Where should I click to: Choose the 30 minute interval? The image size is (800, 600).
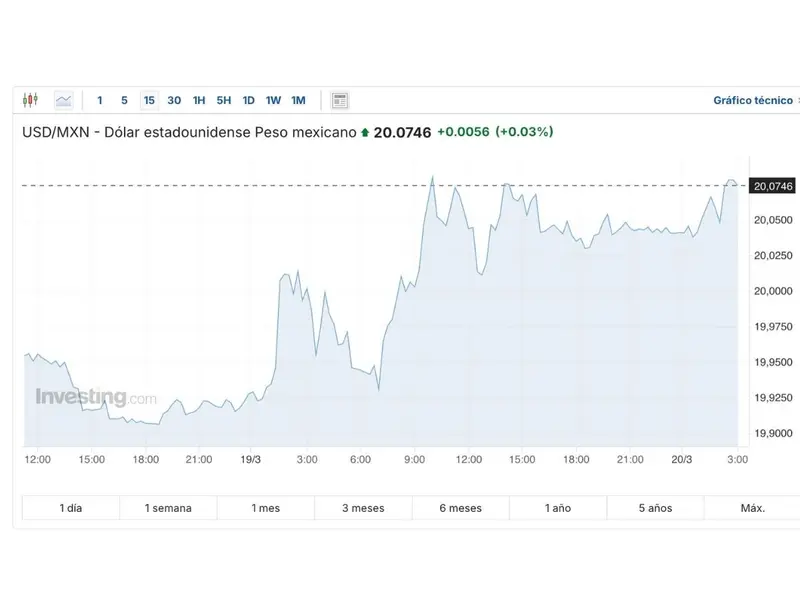174,100
